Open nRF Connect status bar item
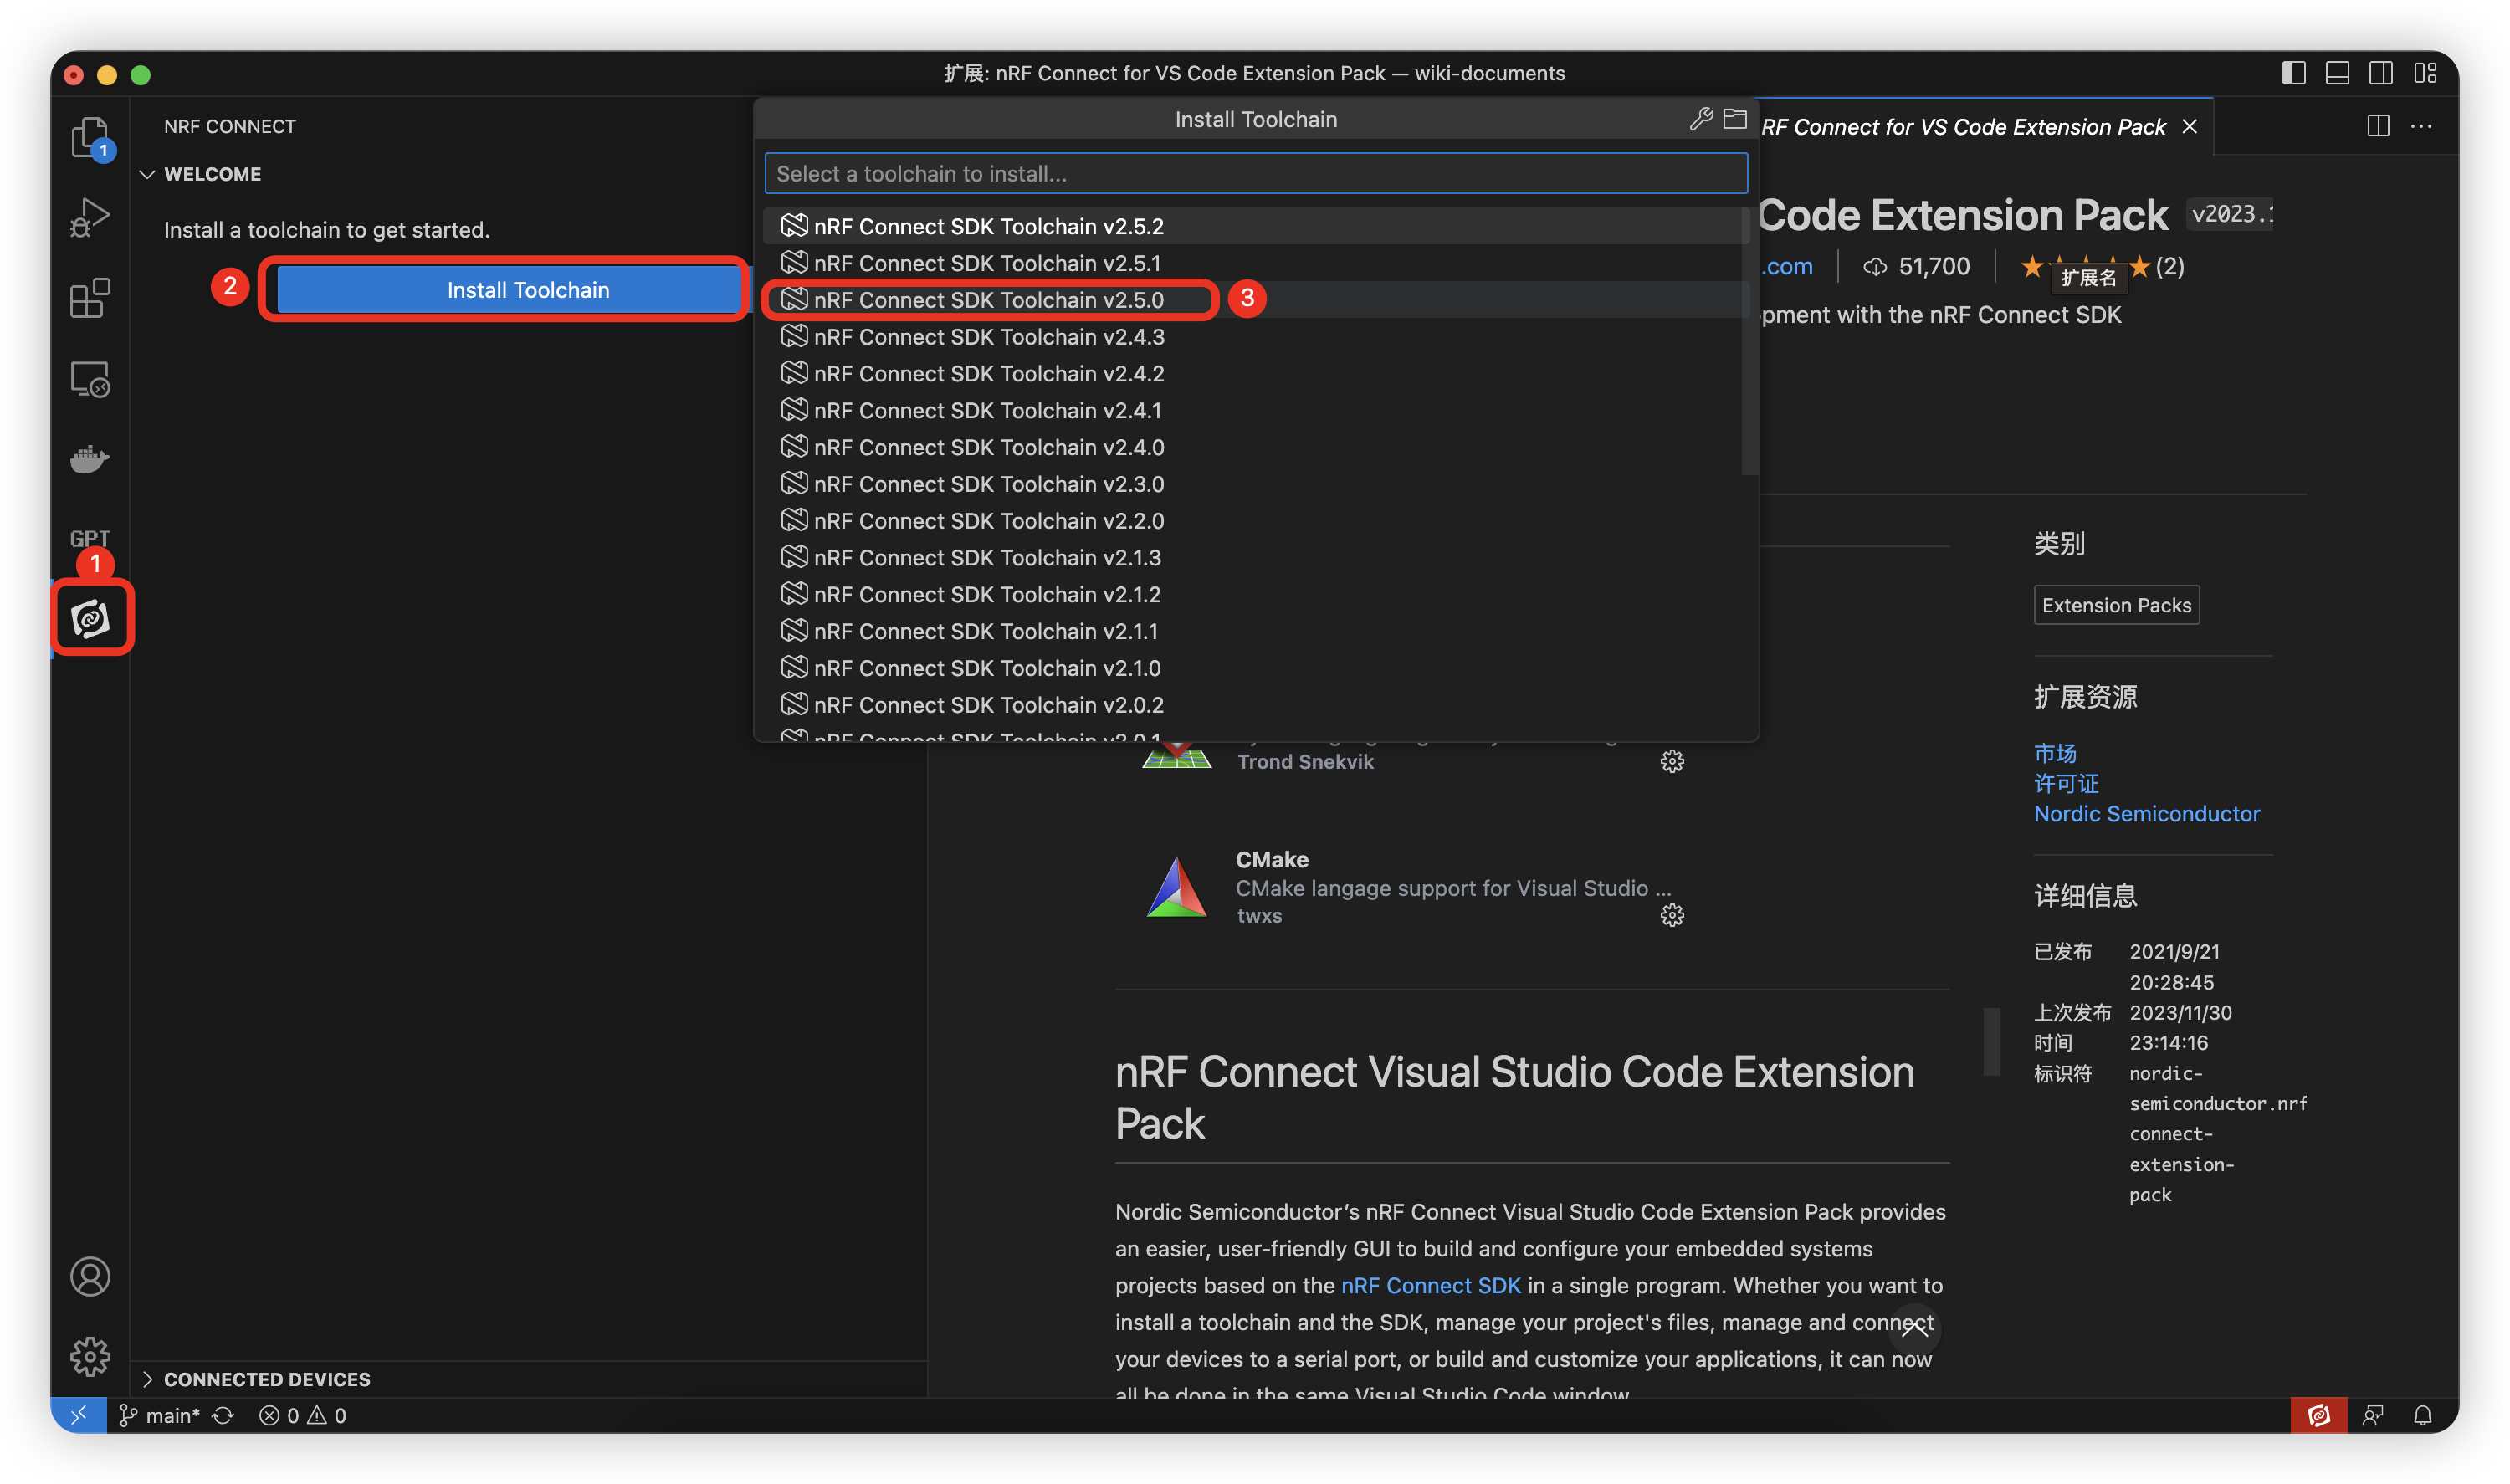The image size is (2510, 1484). point(2318,1415)
